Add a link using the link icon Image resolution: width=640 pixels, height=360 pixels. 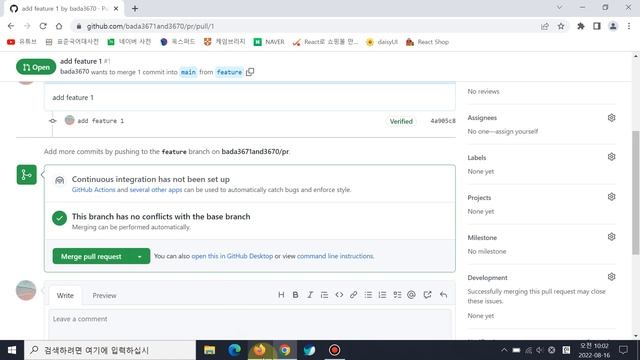tap(353, 295)
